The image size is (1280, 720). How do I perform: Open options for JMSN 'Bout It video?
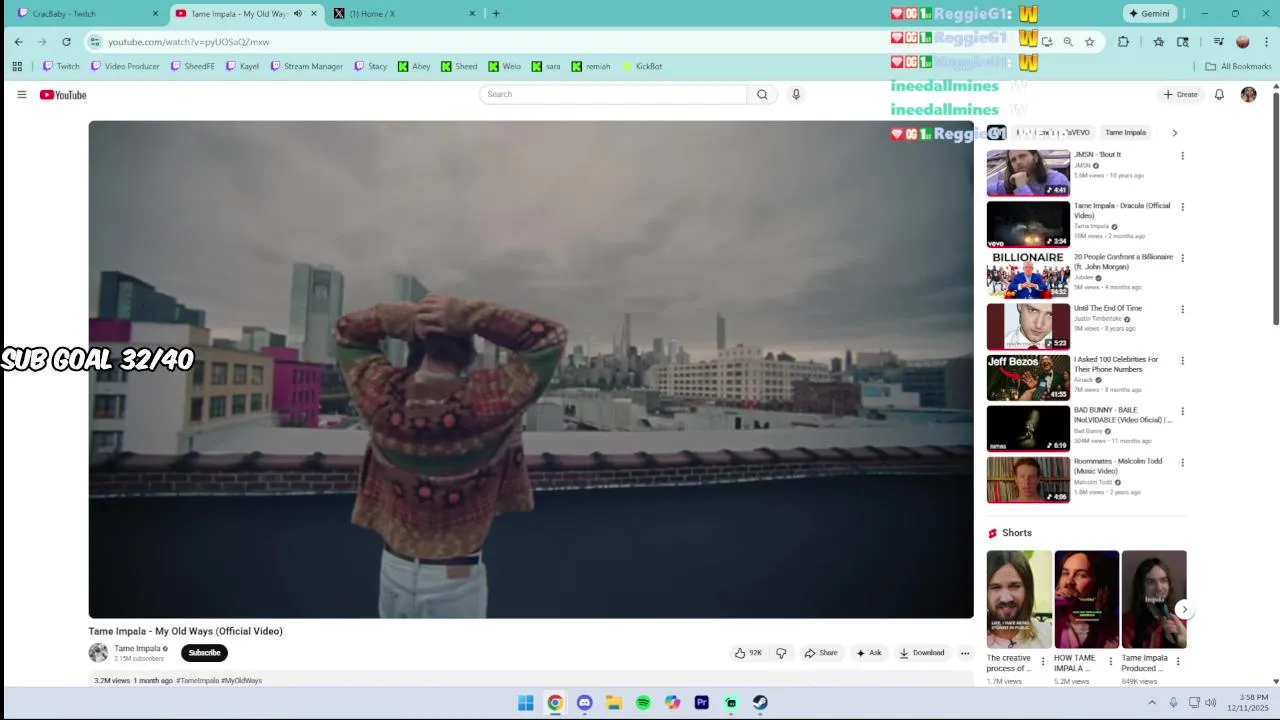pos(1182,156)
